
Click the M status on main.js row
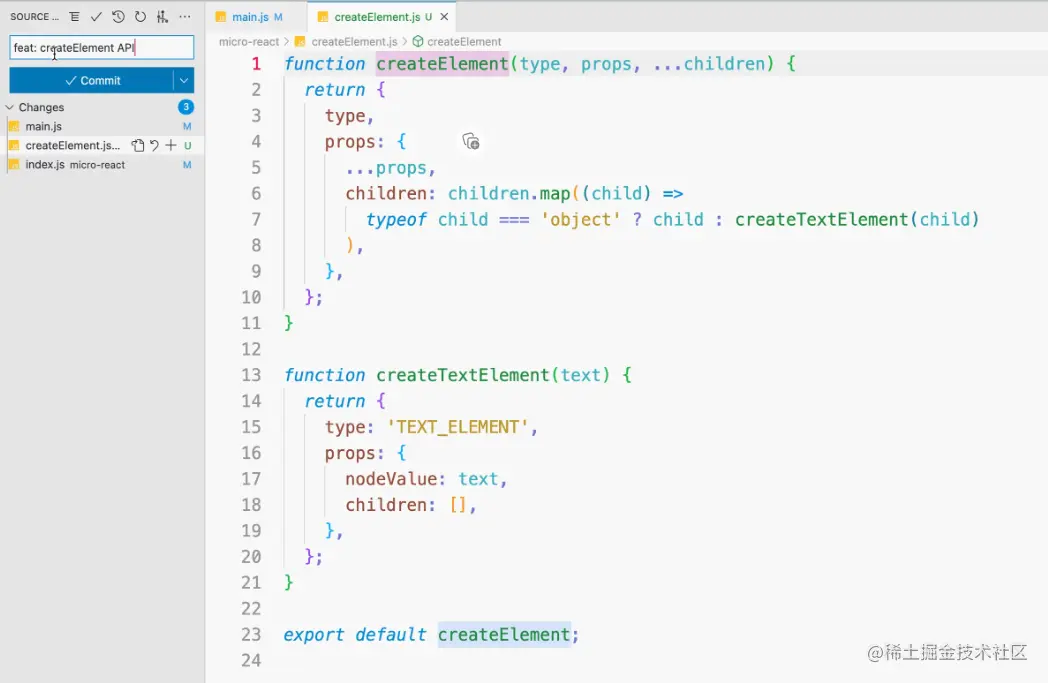tap(187, 126)
